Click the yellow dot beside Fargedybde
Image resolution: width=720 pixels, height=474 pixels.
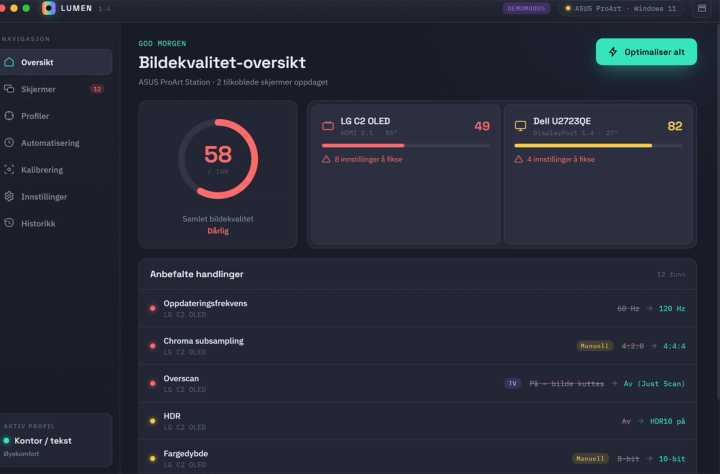tap(152, 458)
